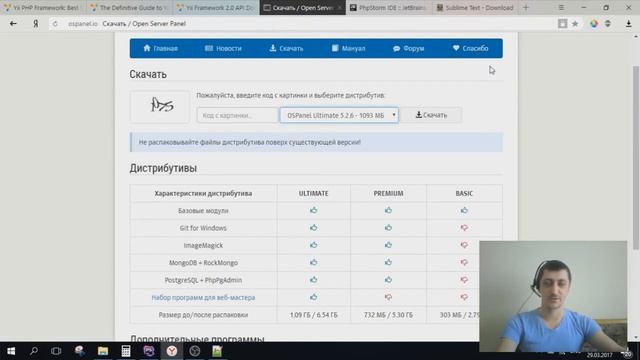
Task: Click thumbs-up for PREMIUM MongoDB + RockMongo
Action: [388, 262]
